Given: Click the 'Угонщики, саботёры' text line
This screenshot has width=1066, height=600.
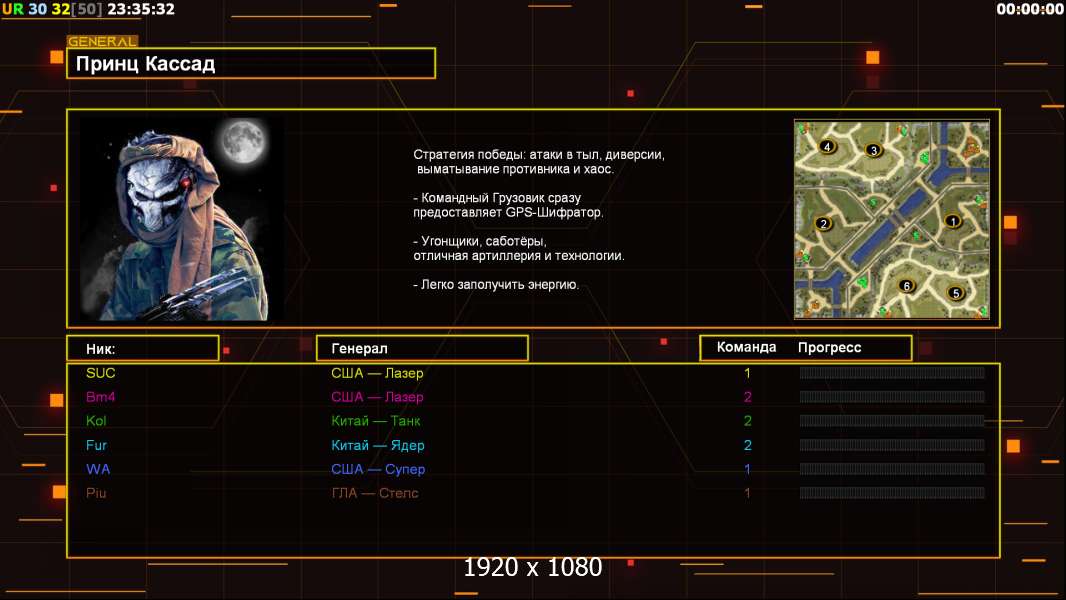Looking at the screenshot, I should (x=480, y=241).
